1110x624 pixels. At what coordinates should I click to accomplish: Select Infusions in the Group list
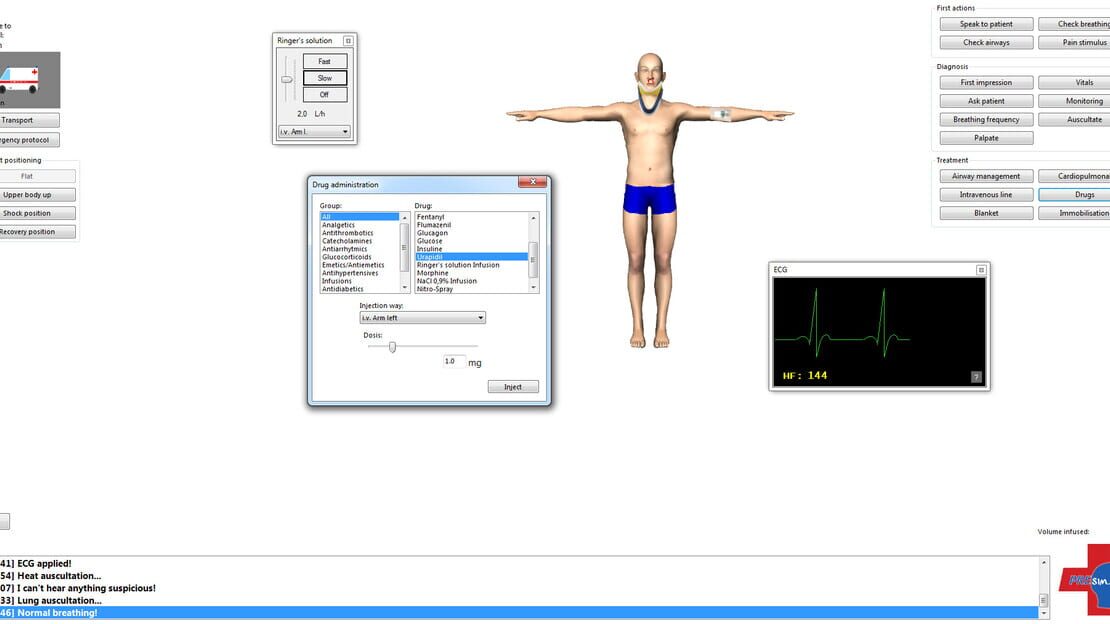337,281
